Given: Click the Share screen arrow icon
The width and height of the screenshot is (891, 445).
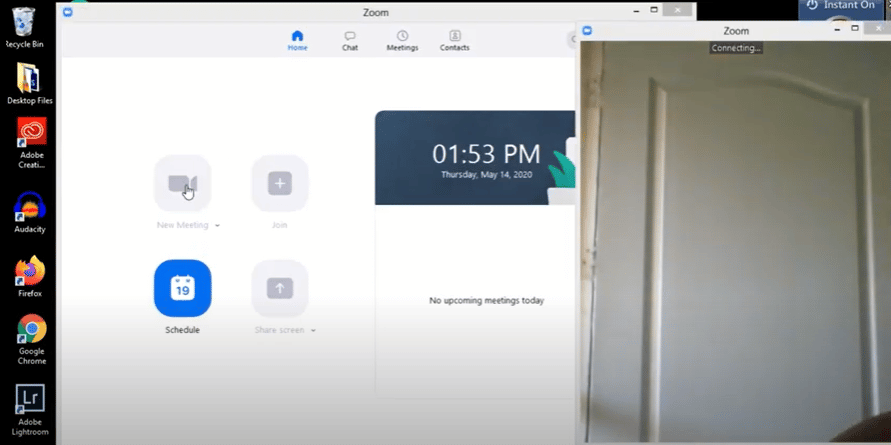Looking at the screenshot, I should pos(280,288).
